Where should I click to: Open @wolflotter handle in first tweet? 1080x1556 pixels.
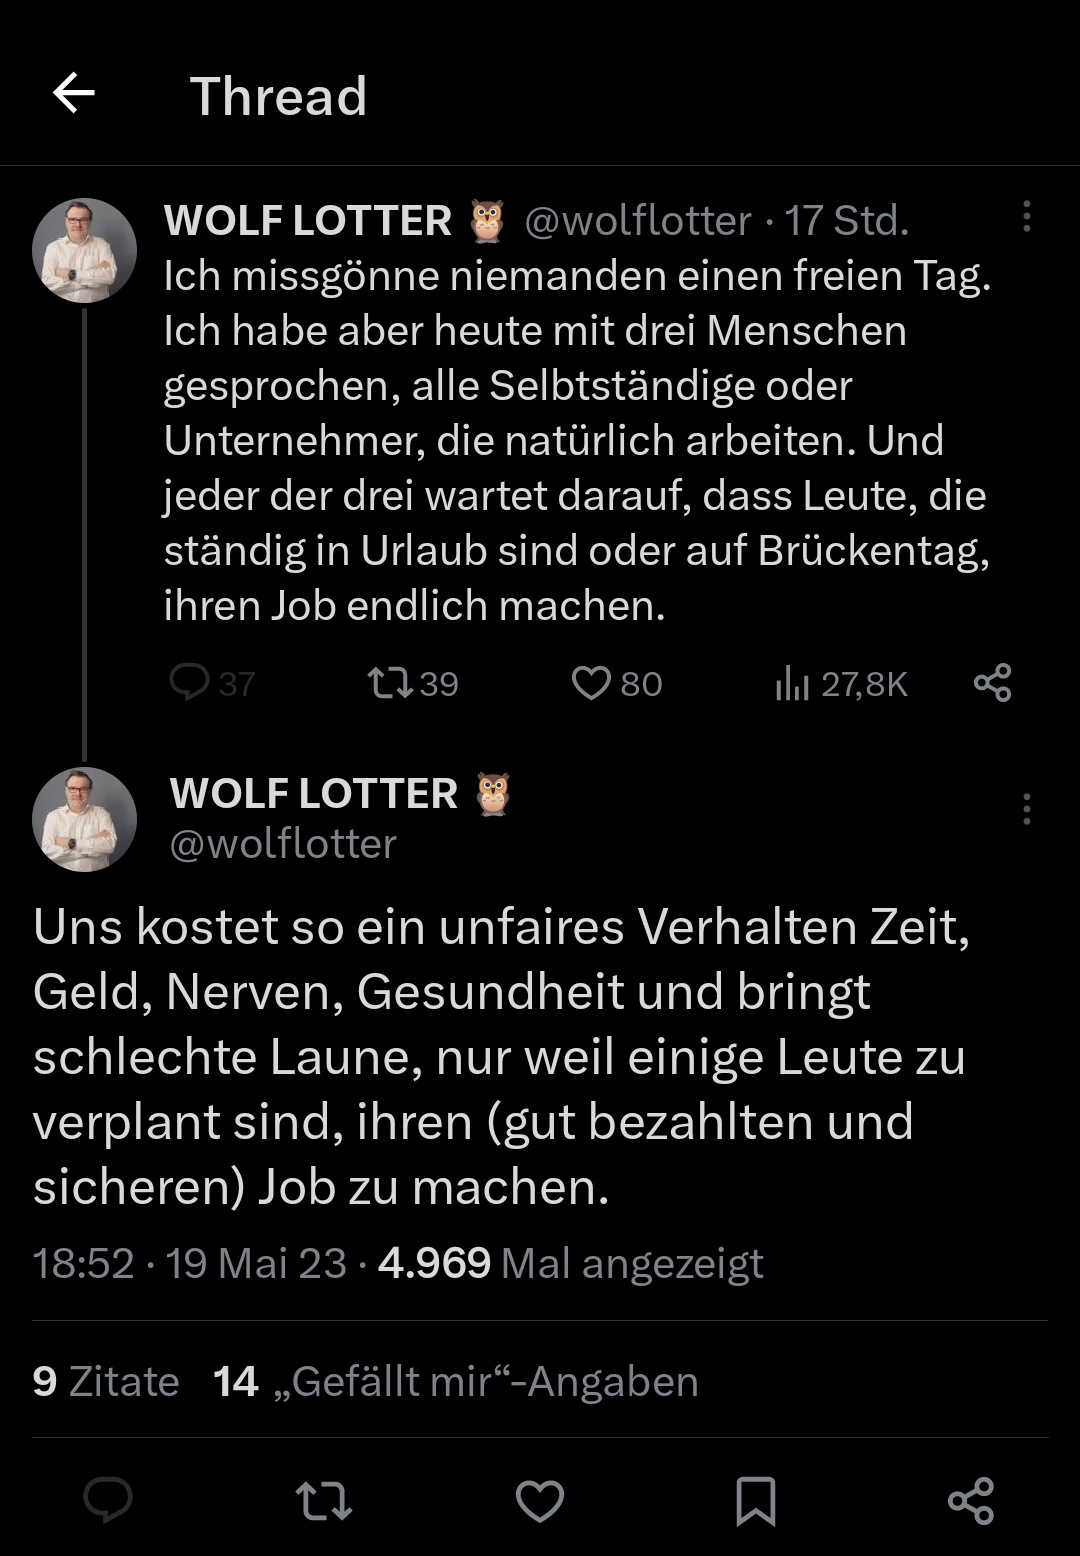(638, 221)
